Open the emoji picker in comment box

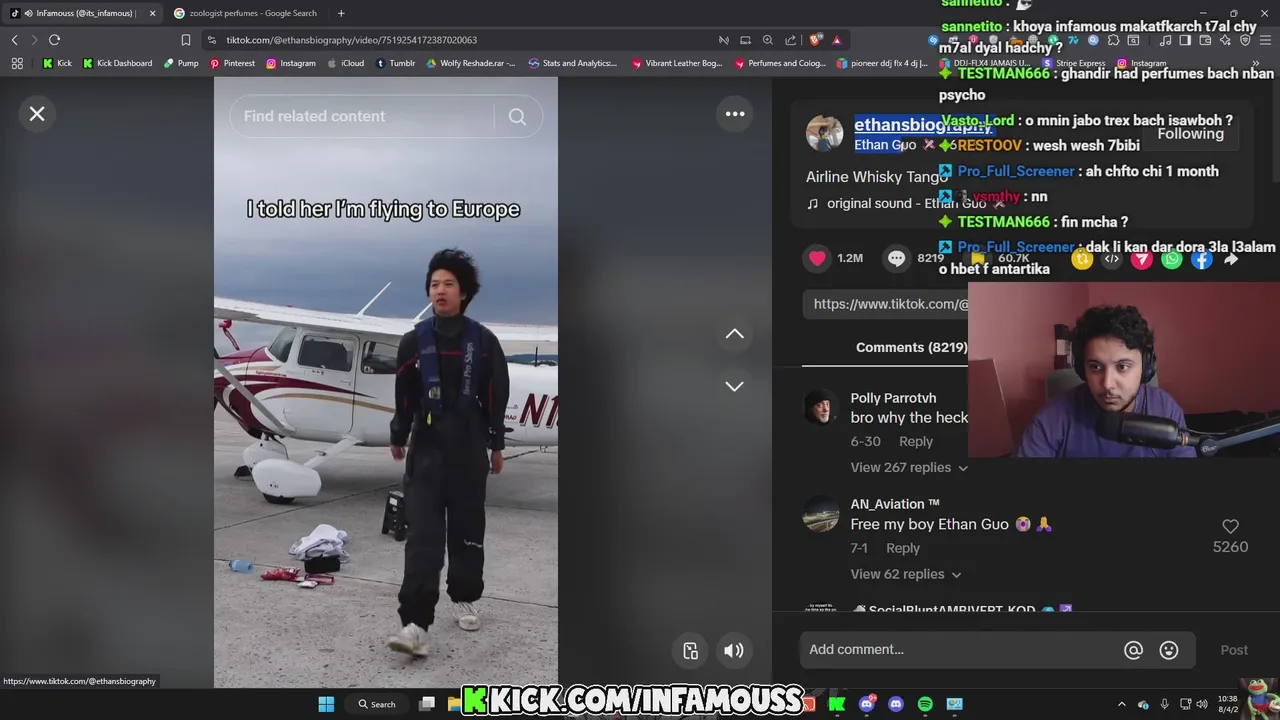click(x=1169, y=651)
